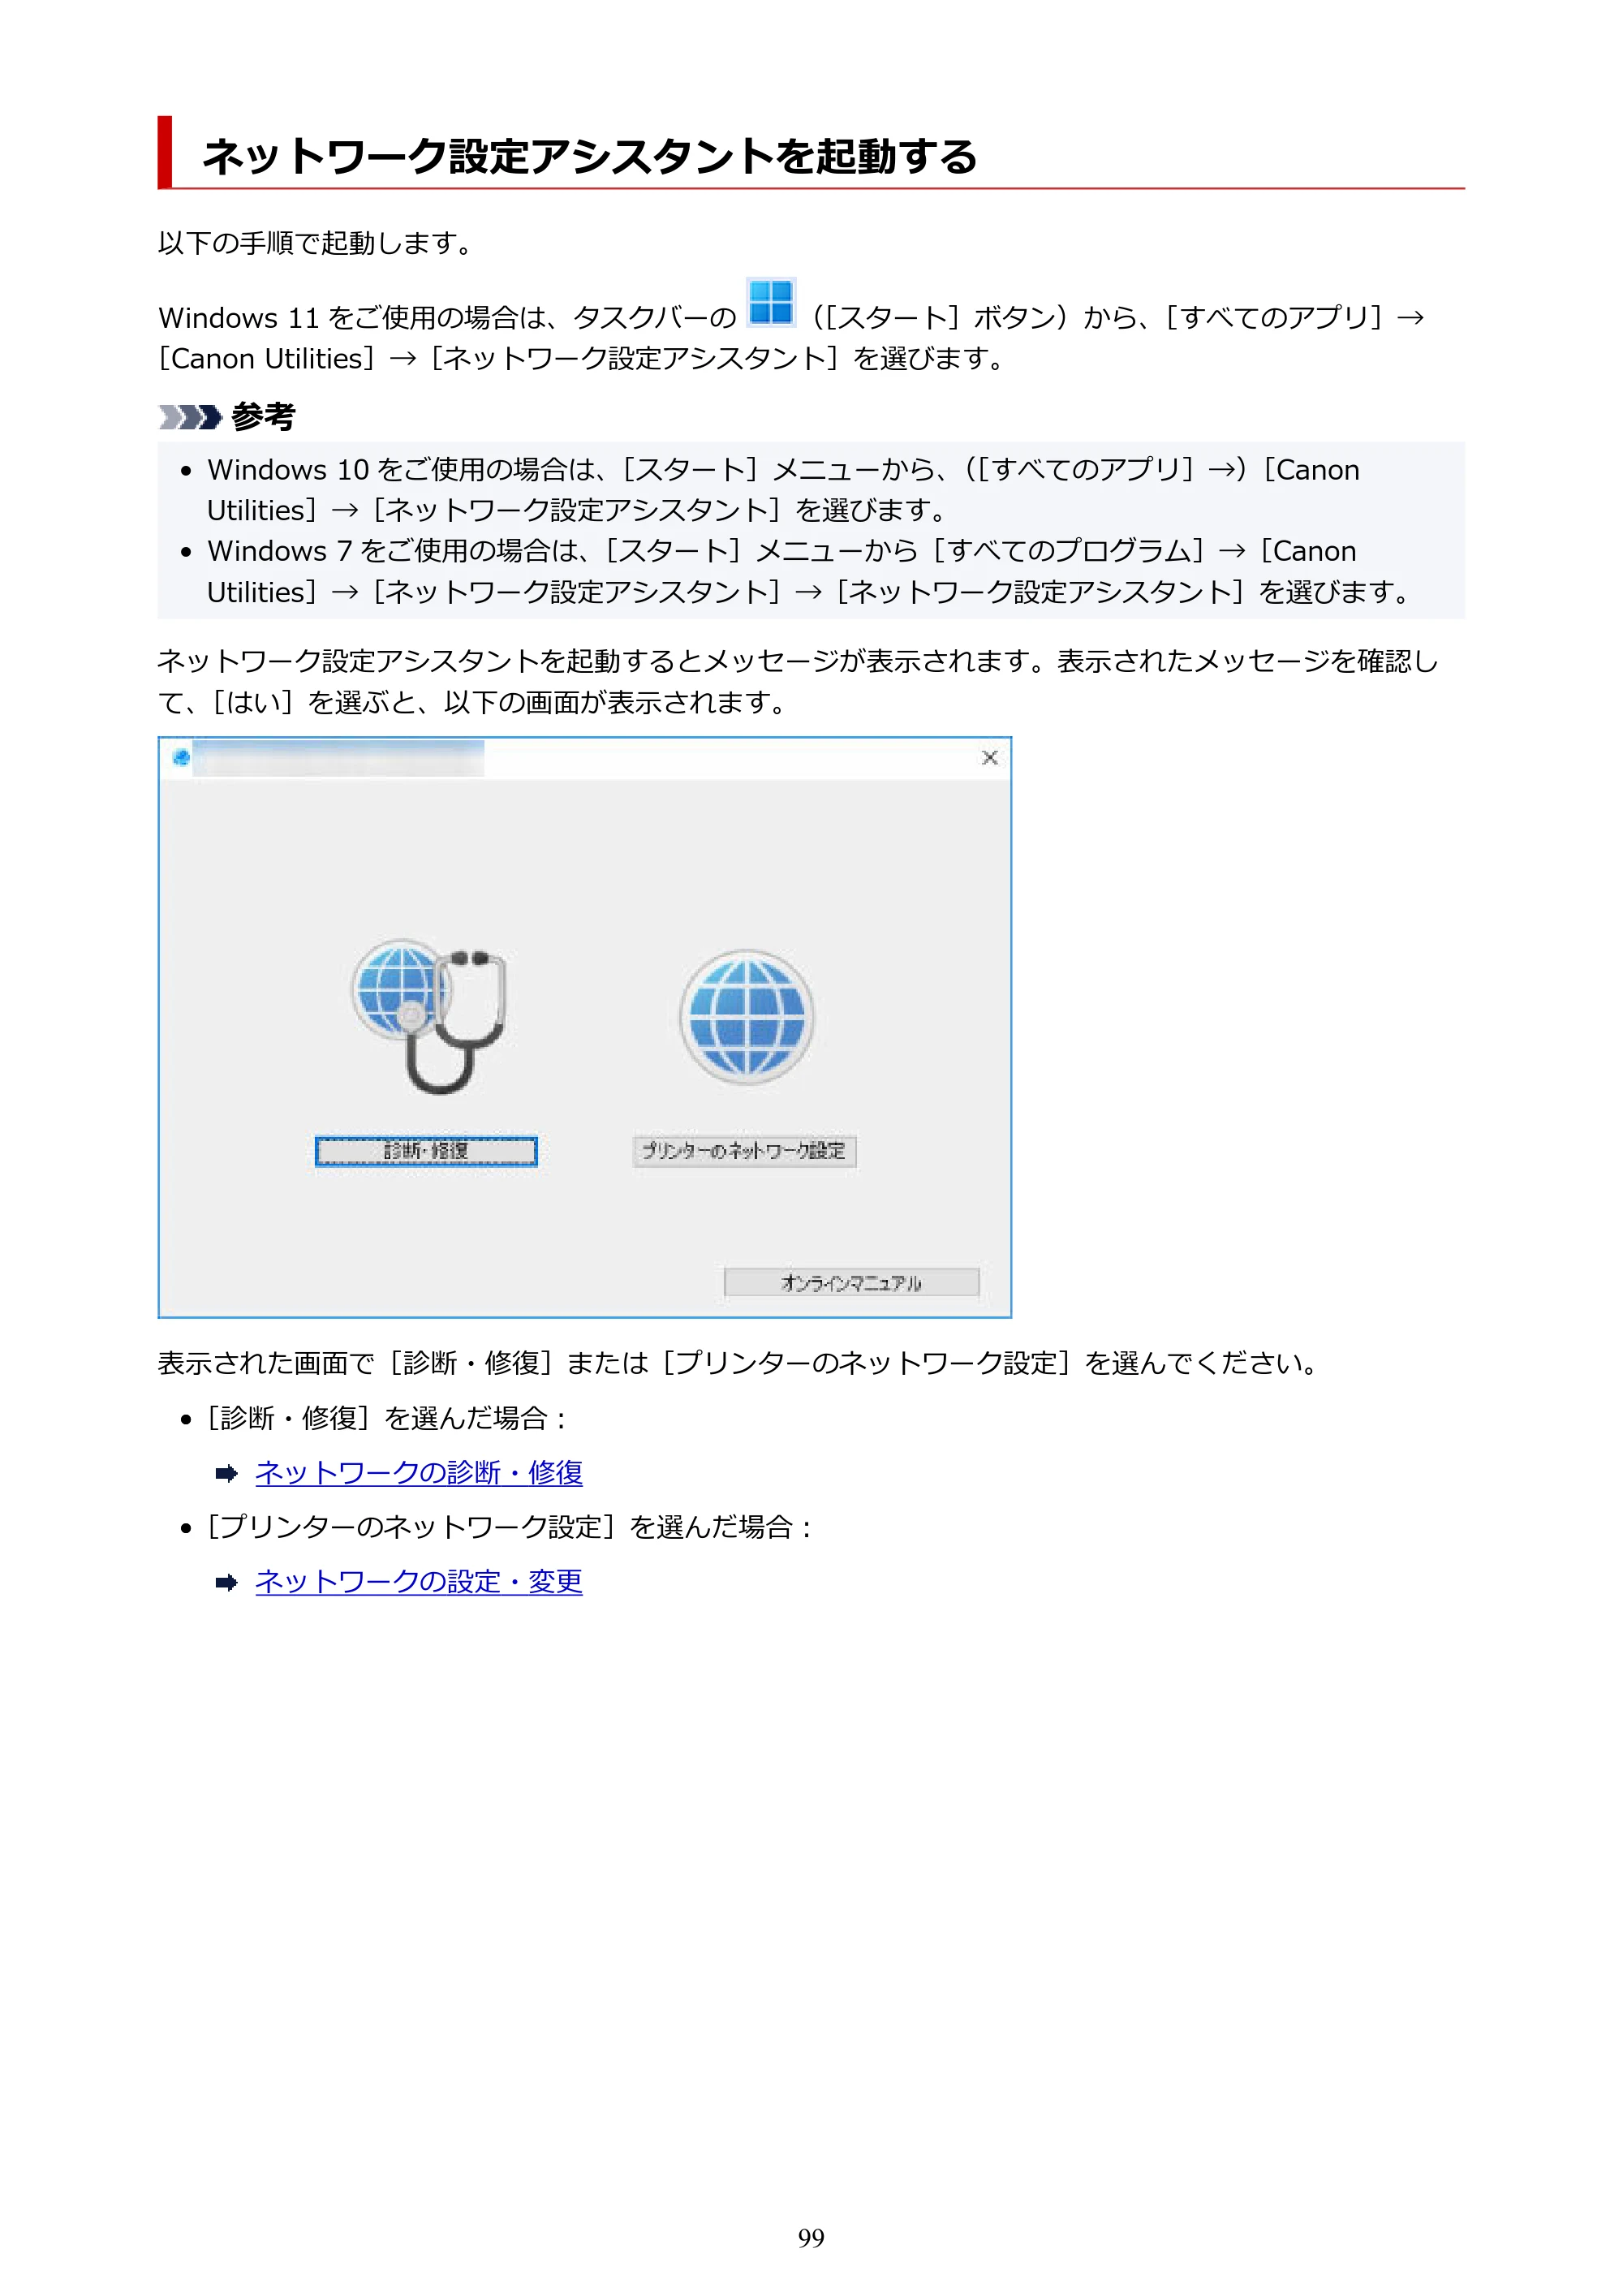Click the page number 99
Viewport: 1623px width, 2296px height.
click(811, 2237)
